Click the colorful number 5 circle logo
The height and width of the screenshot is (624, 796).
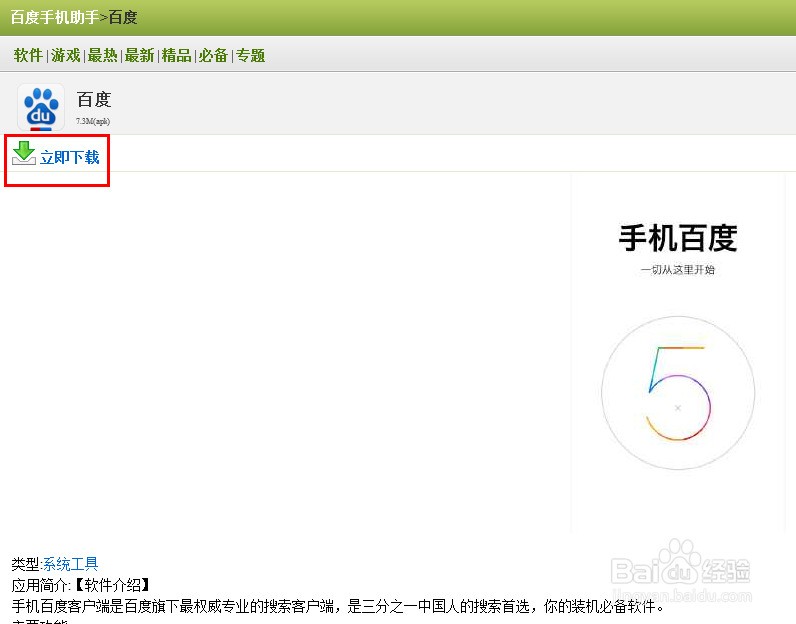[678, 392]
